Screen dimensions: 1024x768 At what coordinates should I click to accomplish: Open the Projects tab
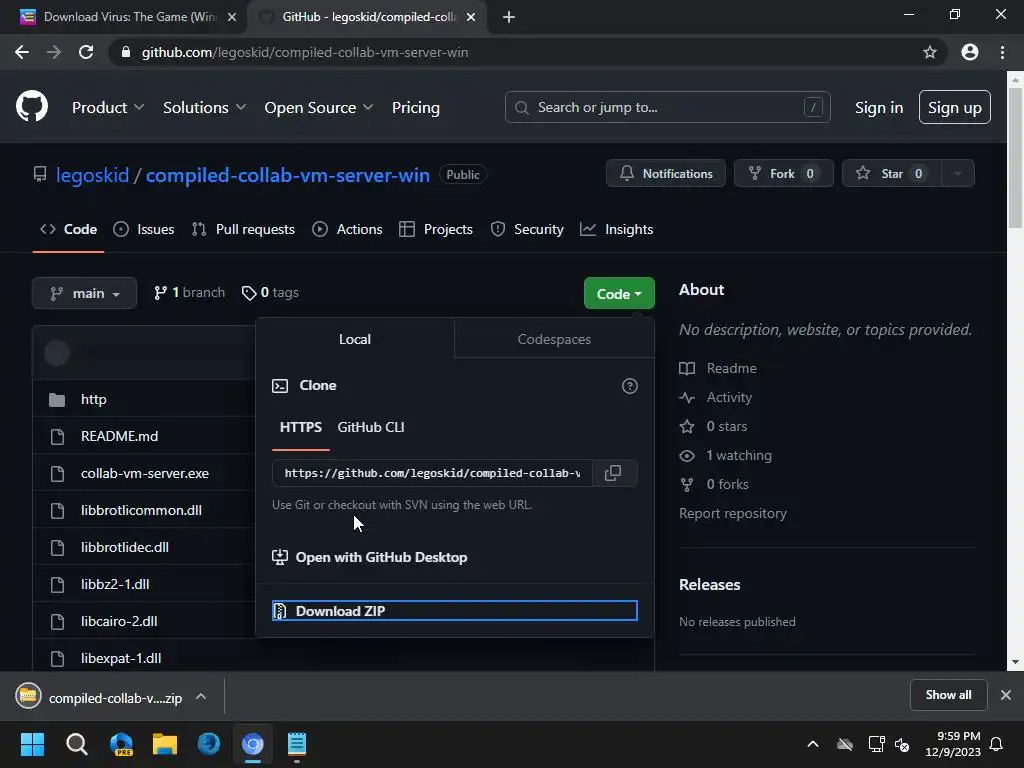[436, 229]
